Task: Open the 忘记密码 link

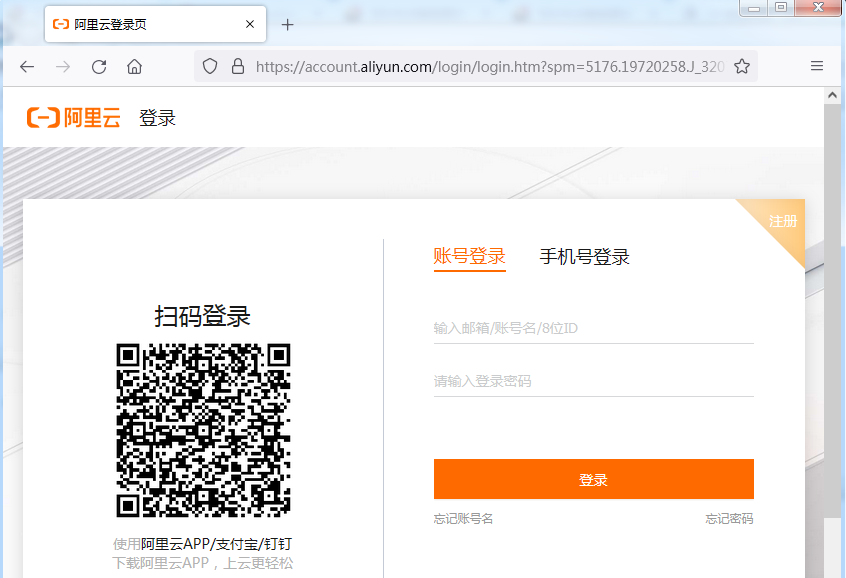Action: point(729,519)
